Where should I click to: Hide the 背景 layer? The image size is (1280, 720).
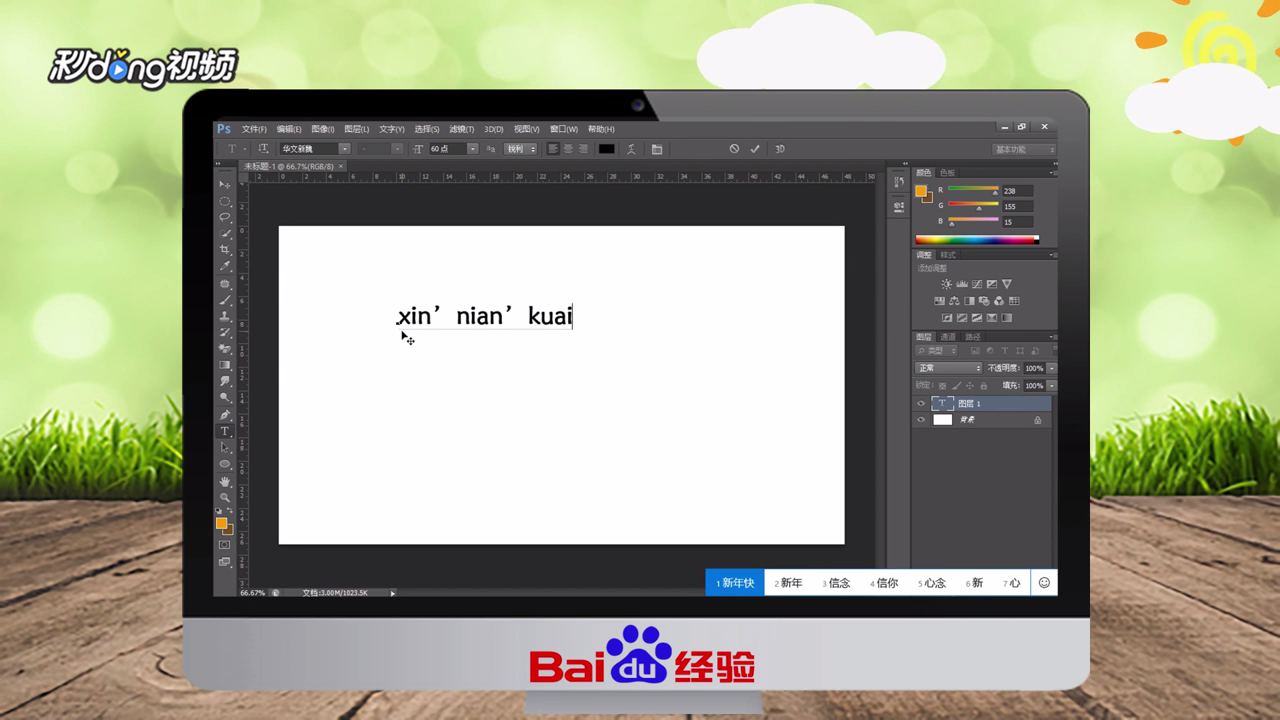click(x=921, y=420)
